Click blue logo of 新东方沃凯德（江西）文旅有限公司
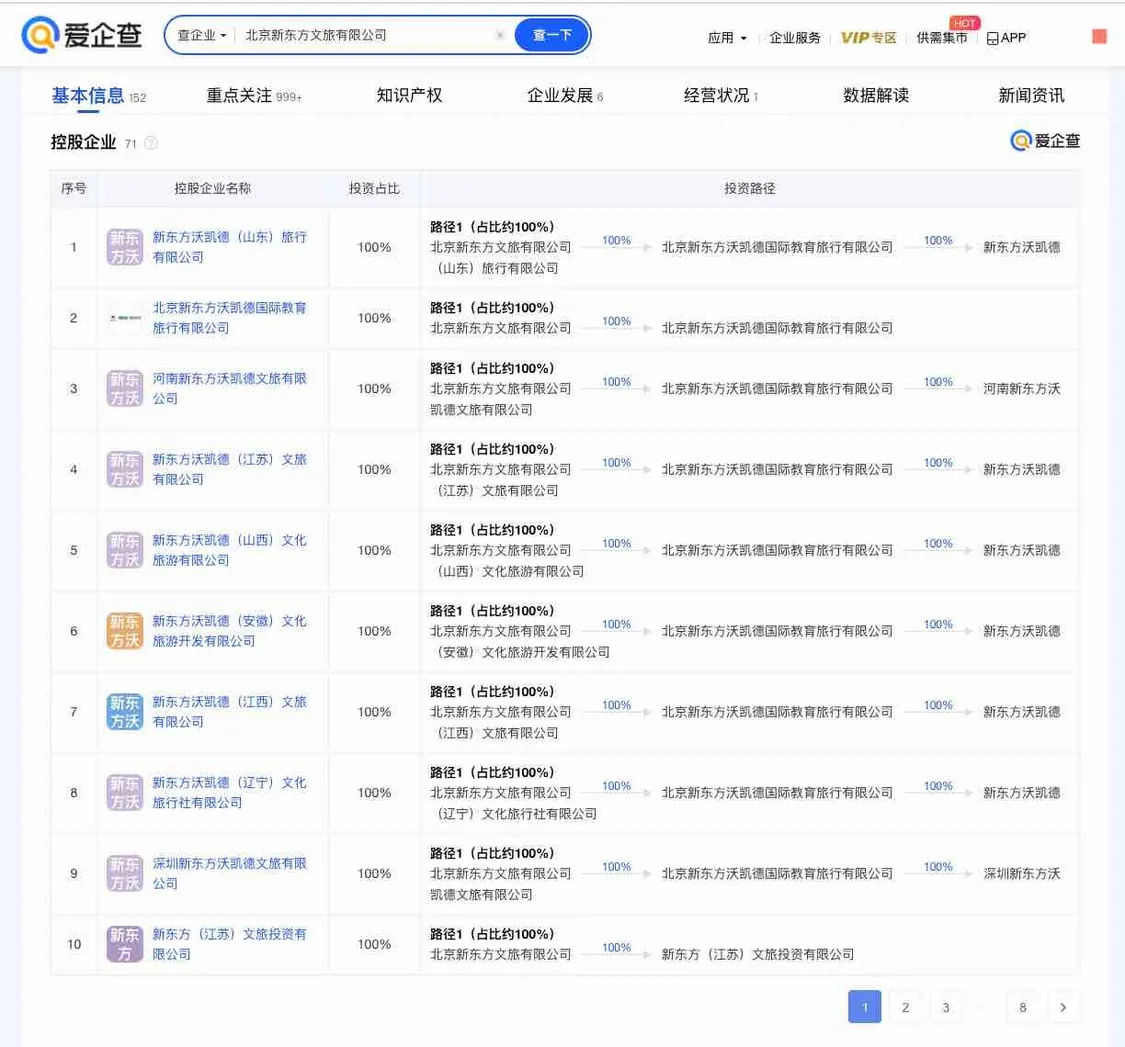 tap(125, 712)
